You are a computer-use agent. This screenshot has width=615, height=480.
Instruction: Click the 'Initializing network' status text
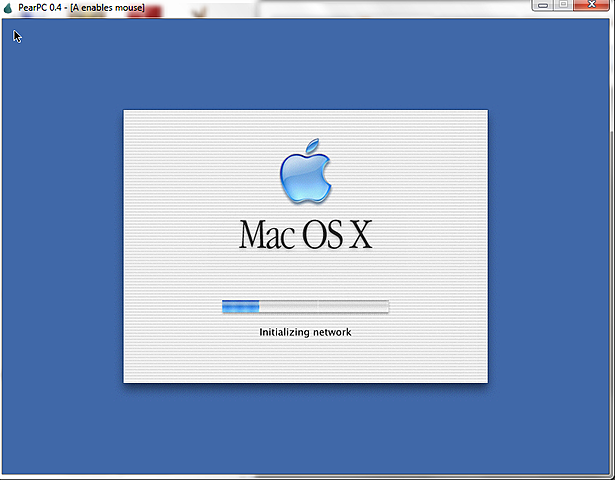[x=305, y=332]
